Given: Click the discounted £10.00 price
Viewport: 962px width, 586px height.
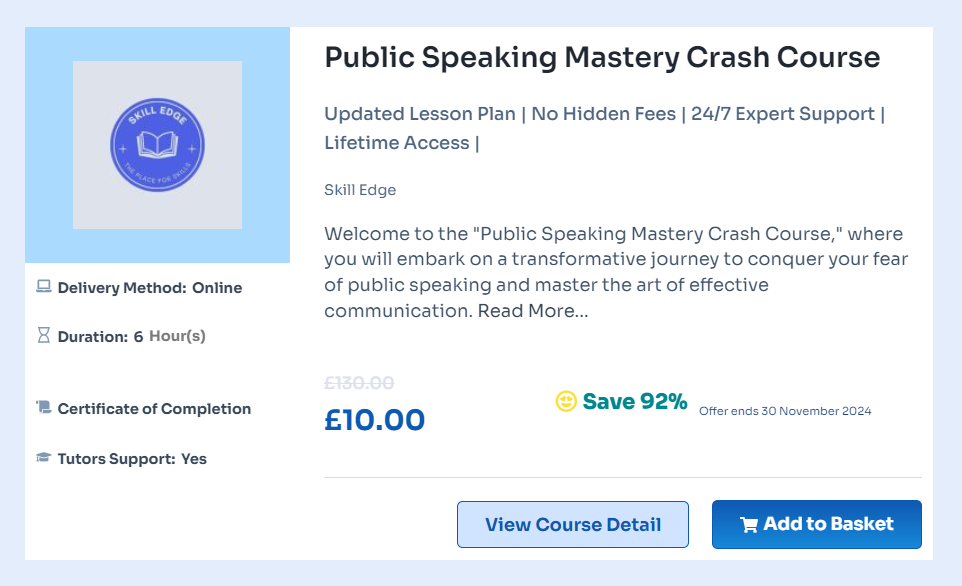Looking at the screenshot, I should coord(375,419).
